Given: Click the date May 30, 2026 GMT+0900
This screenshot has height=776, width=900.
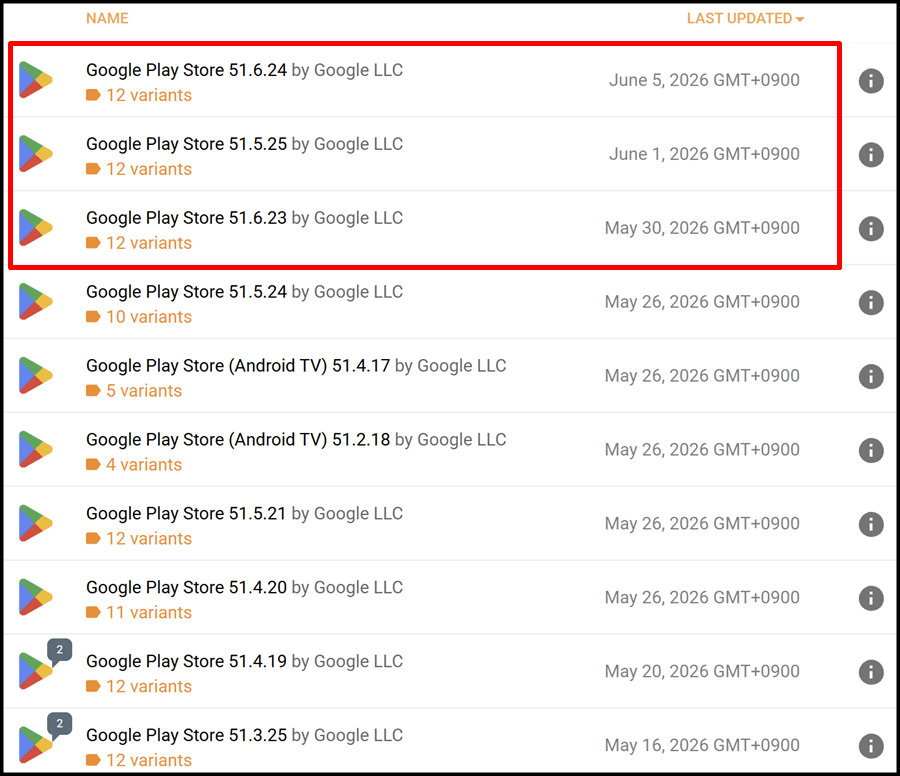Looking at the screenshot, I should [x=702, y=228].
